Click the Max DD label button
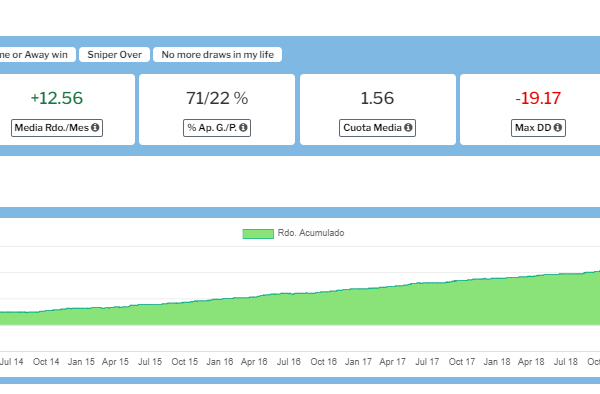Screen dimensions: 600x394 click(538, 128)
